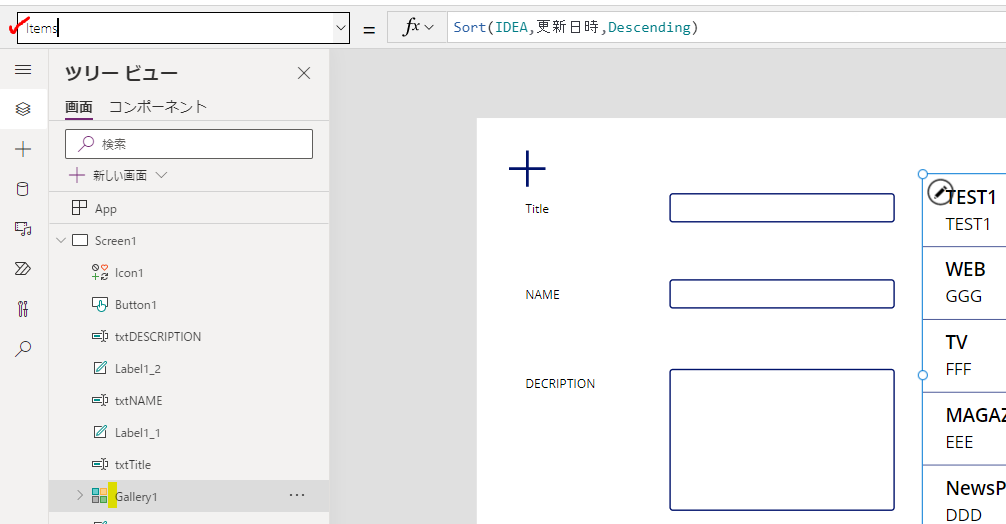Select the Tree view layers icon
This screenshot has width=1006, height=524.
(x=23, y=109)
